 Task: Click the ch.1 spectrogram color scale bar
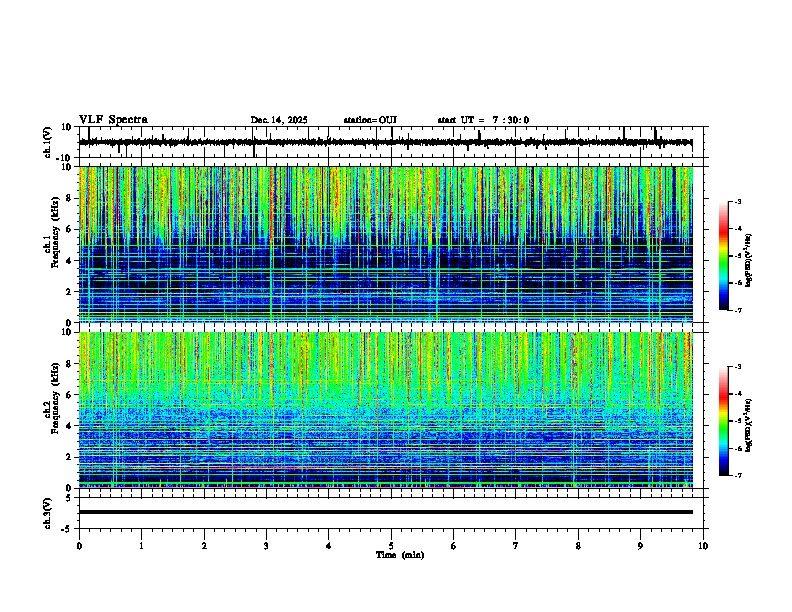point(724,256)
